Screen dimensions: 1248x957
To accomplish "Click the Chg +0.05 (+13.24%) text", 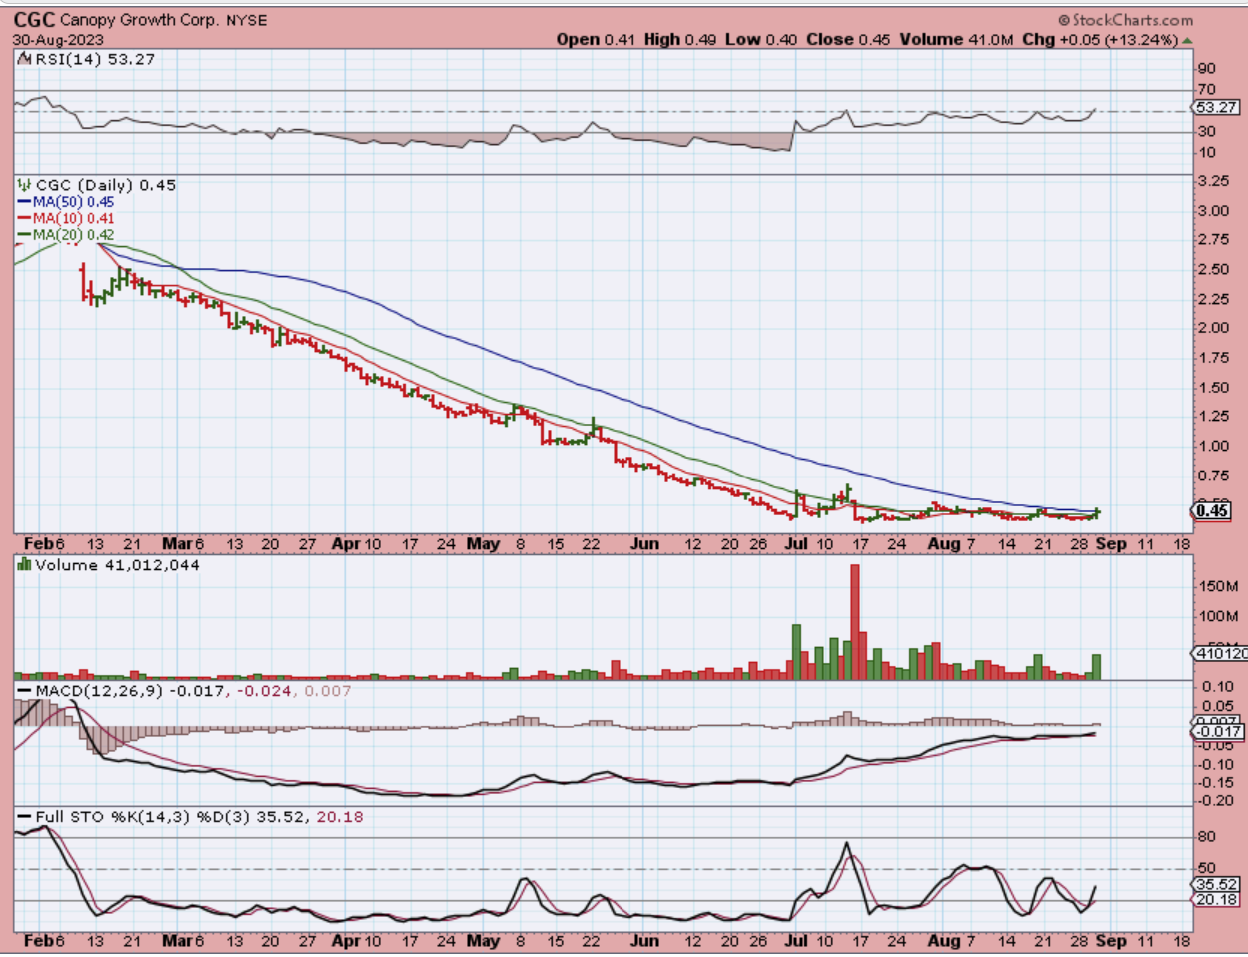I will click(1100, 40).
